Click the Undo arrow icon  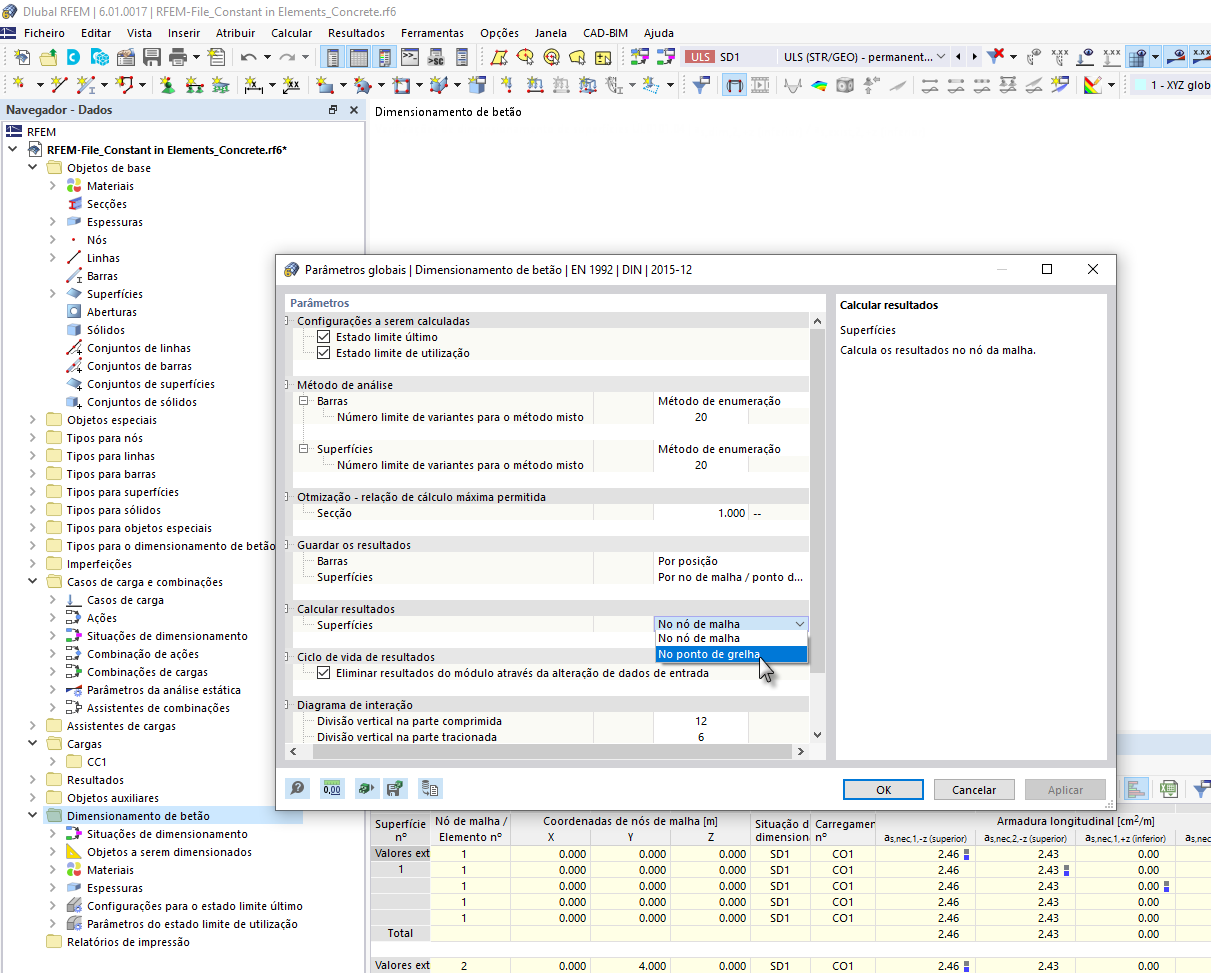[x=248, y=56]
